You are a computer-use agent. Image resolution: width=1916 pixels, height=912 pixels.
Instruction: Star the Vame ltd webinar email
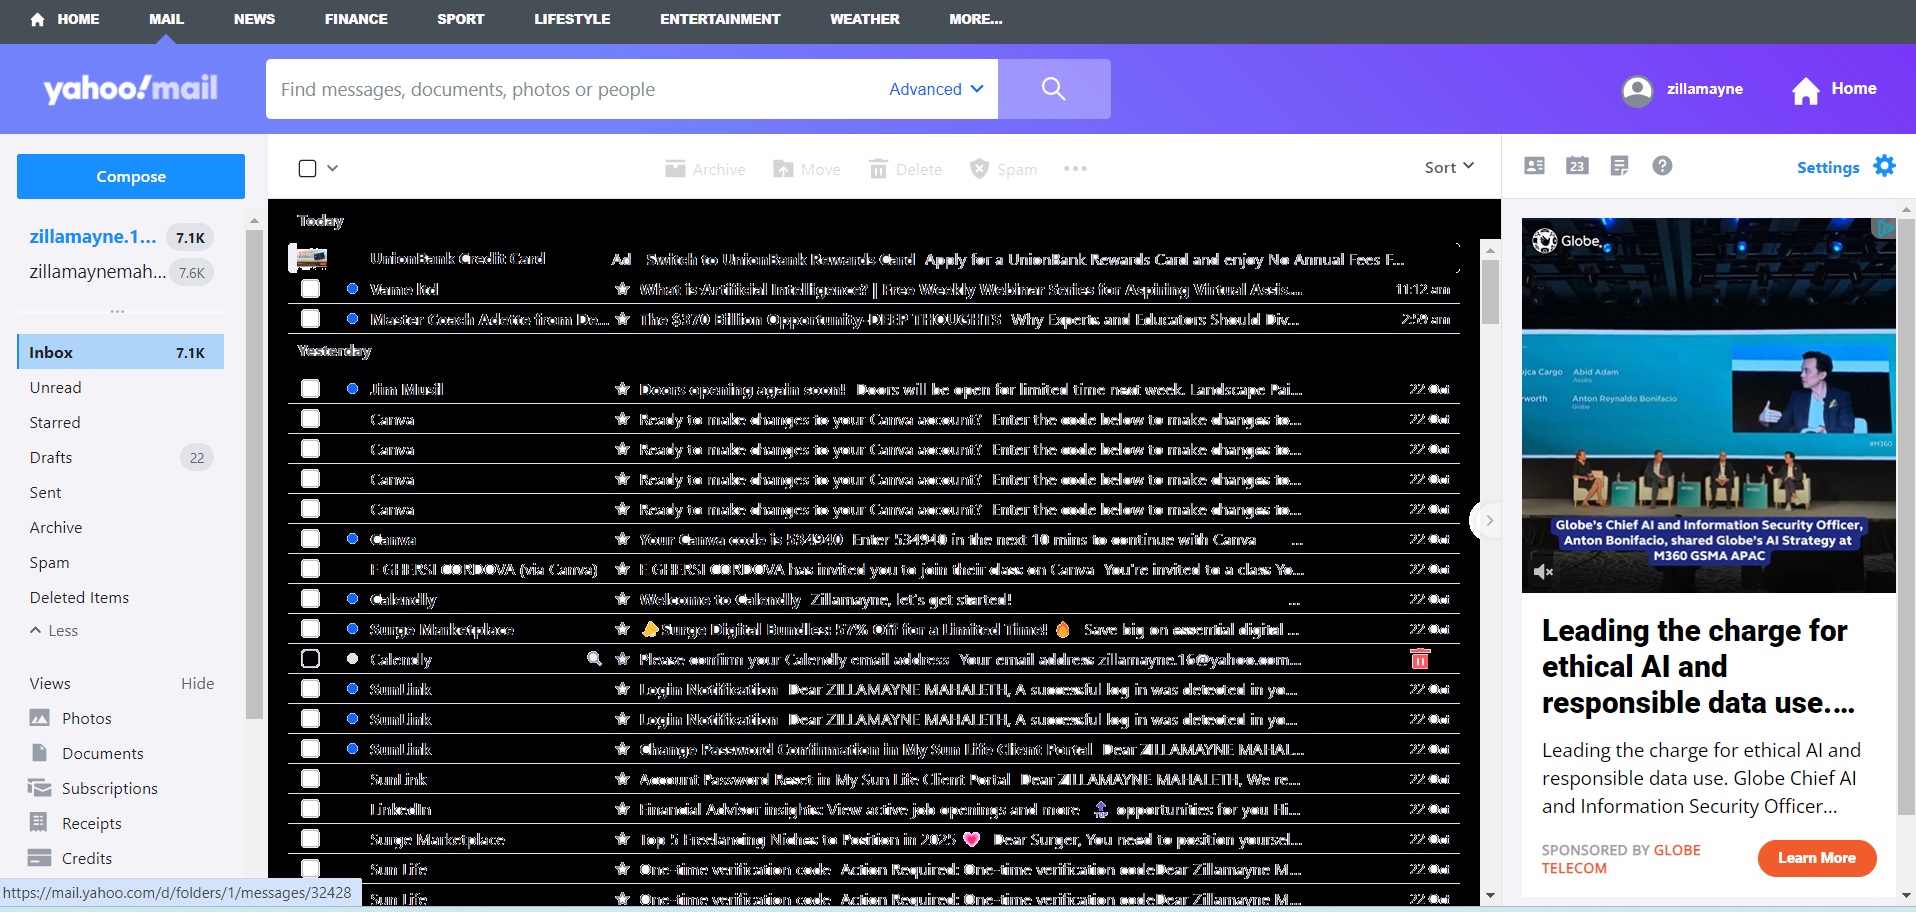(x=622, y=289)
